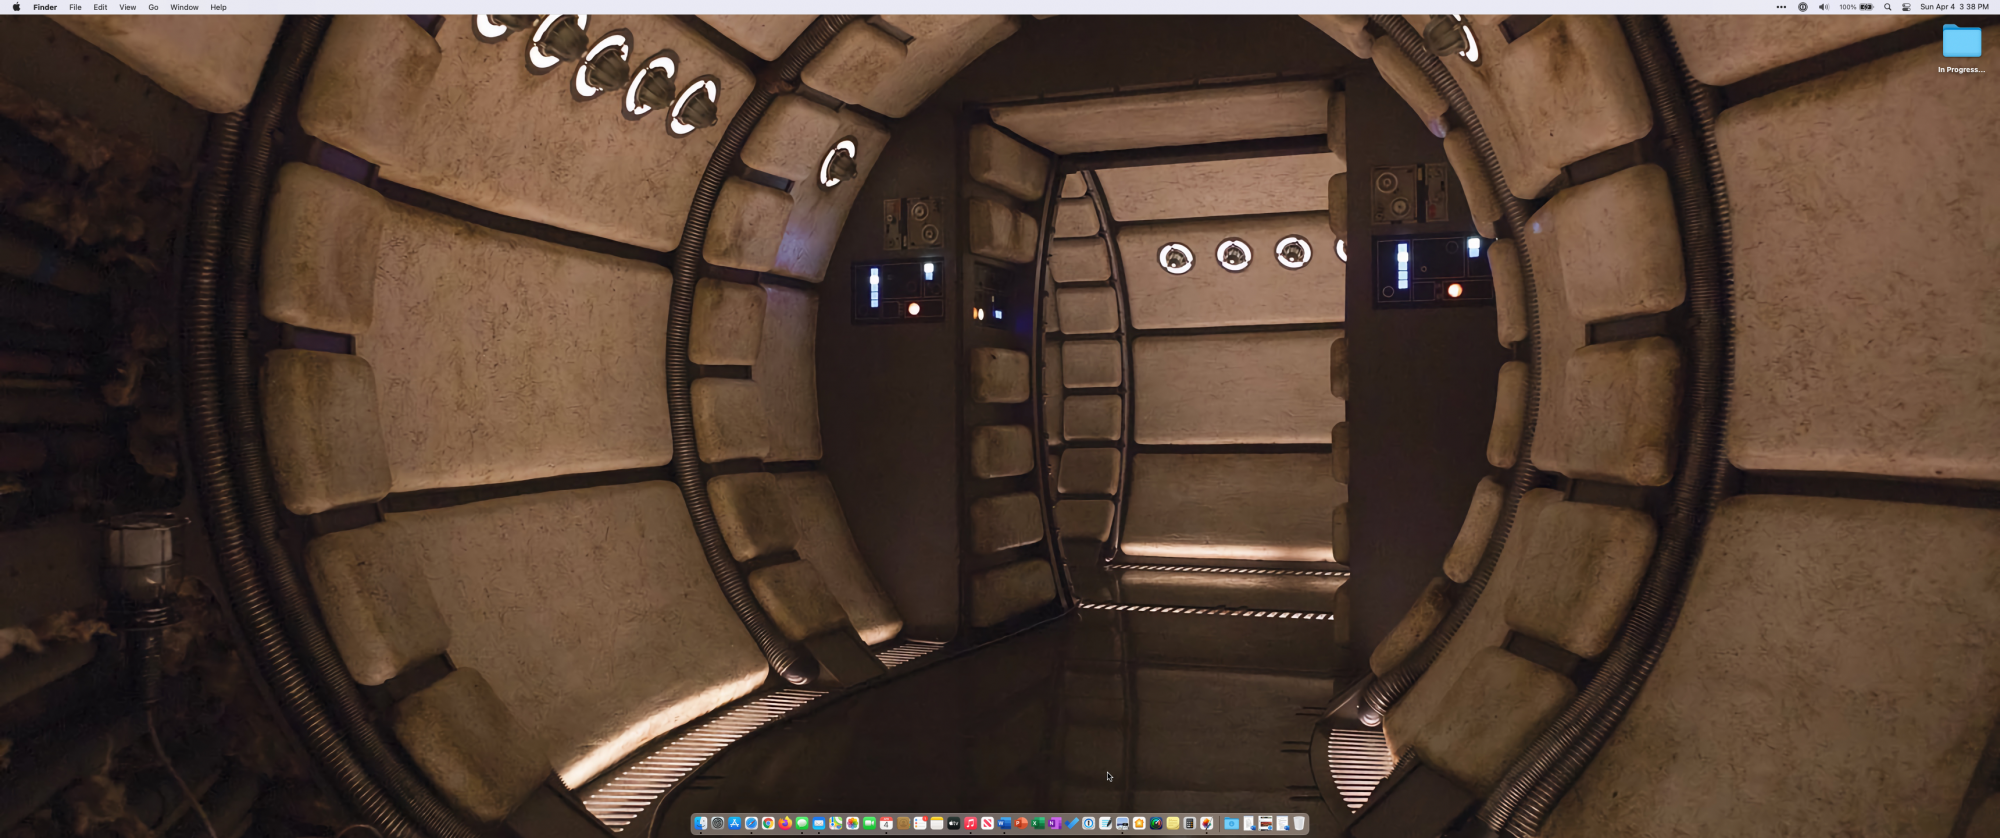Launch Safari from the Dock

(x=751, y=823)
